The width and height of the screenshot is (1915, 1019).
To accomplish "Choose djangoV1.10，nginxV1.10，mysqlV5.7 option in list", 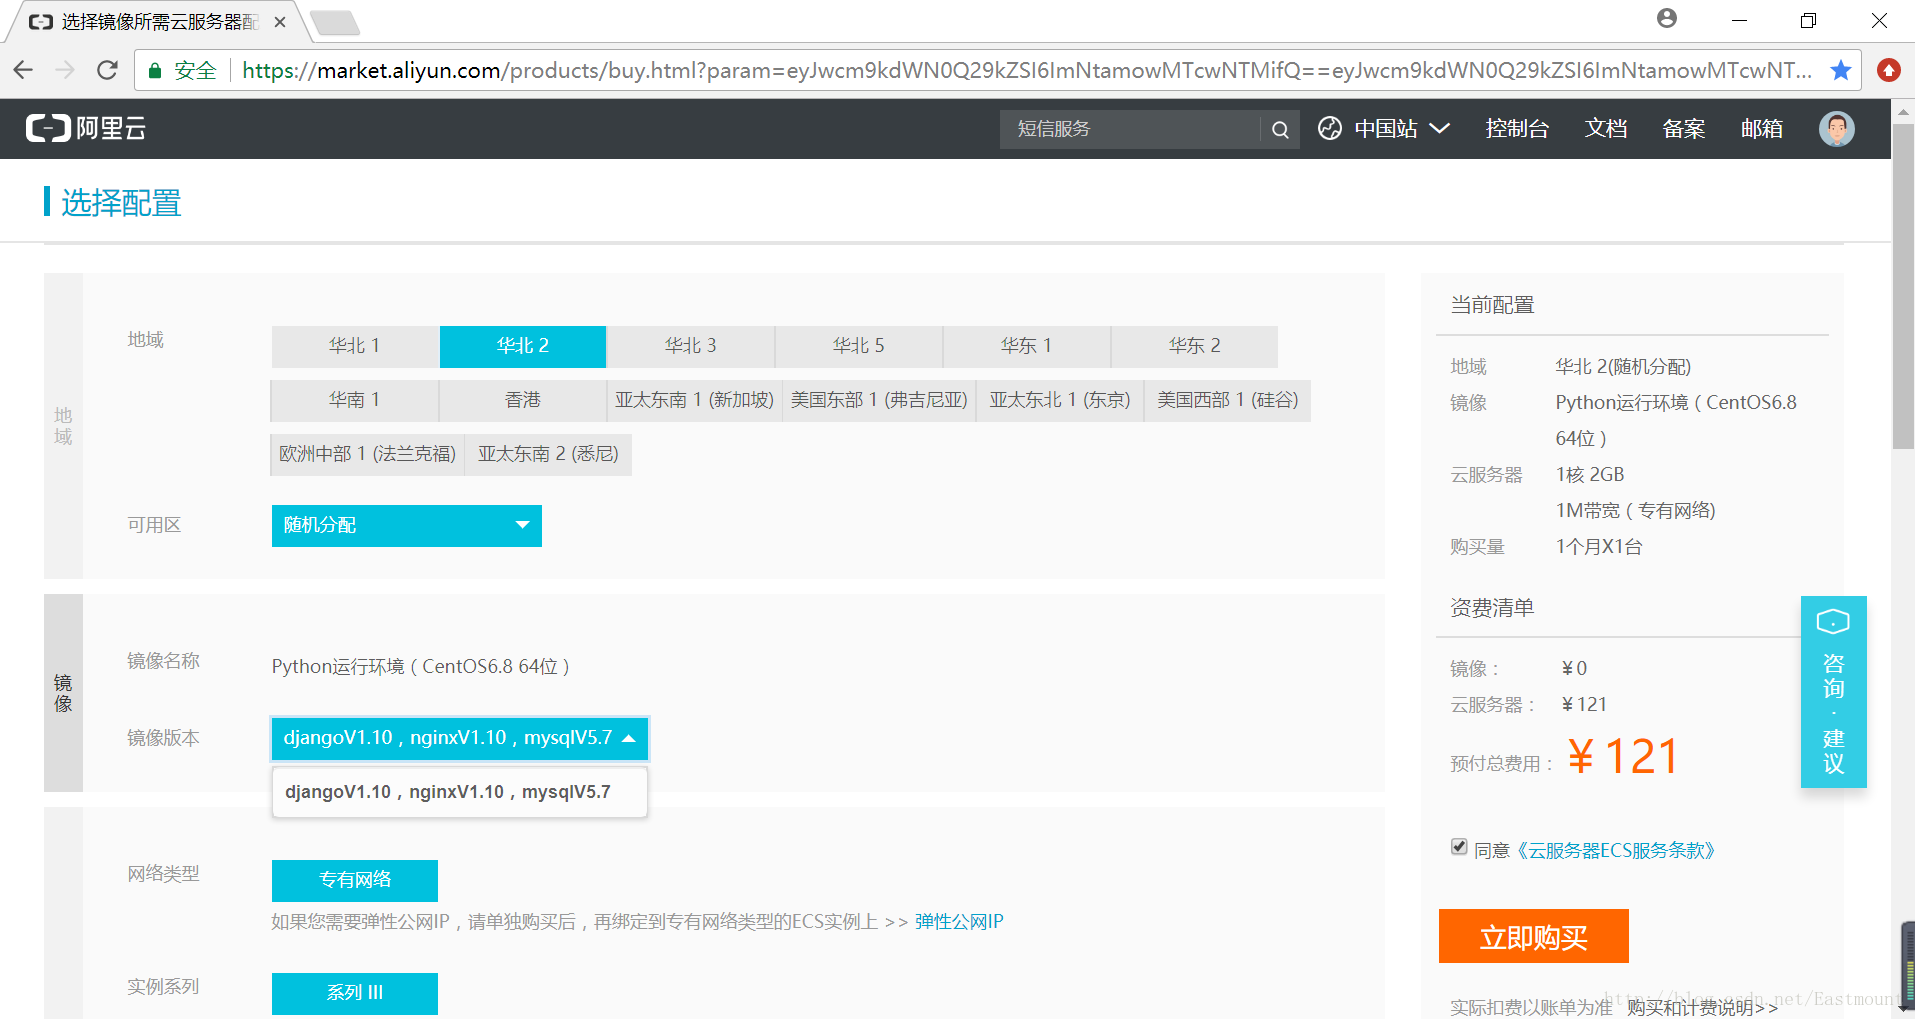I will pyautogui.click(x=459, y=792).
